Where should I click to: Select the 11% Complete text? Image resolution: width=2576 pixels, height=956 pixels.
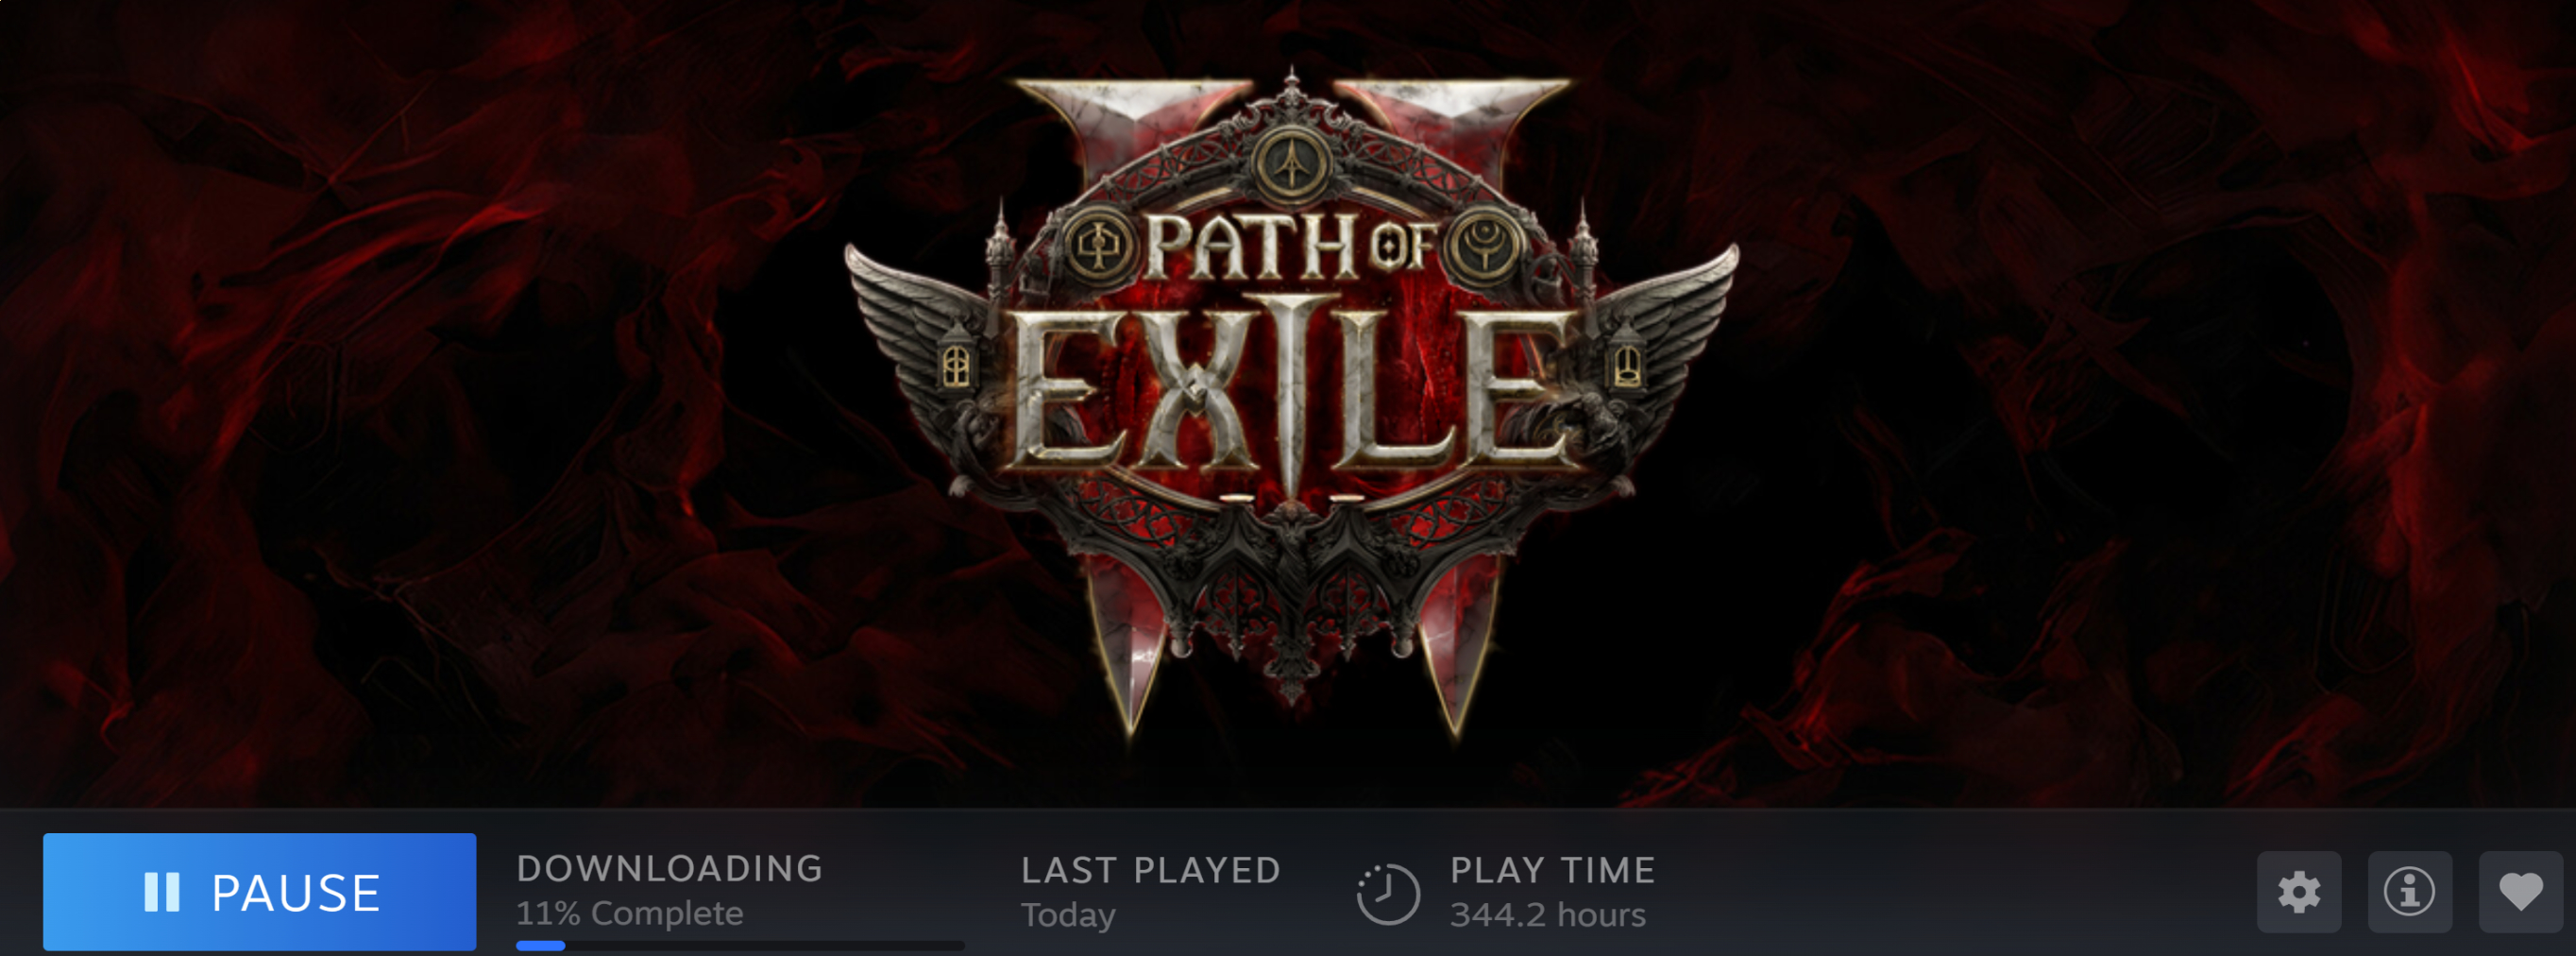(x=629, y=913)
